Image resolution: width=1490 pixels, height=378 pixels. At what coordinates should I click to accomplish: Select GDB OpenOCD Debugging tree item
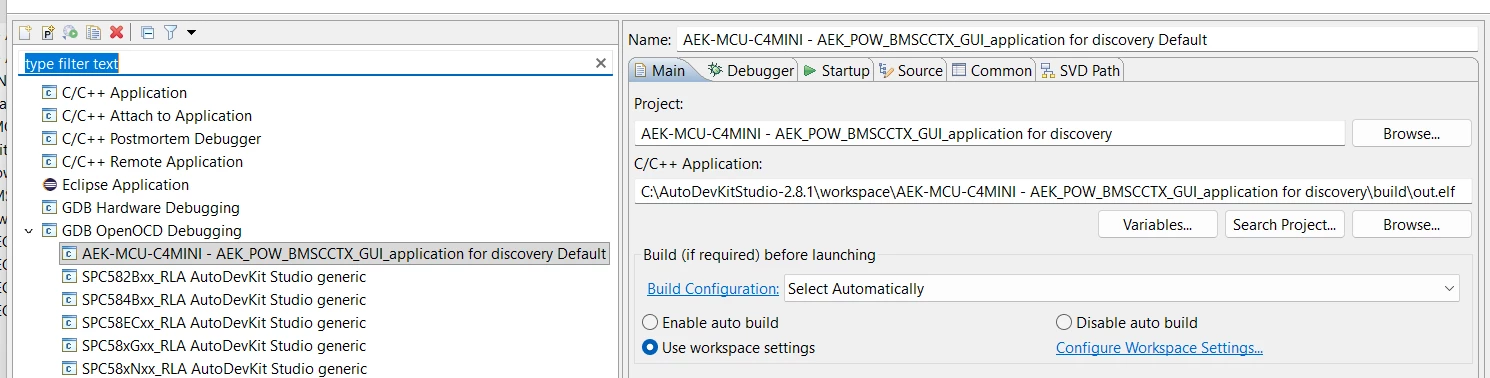[152, 231]
